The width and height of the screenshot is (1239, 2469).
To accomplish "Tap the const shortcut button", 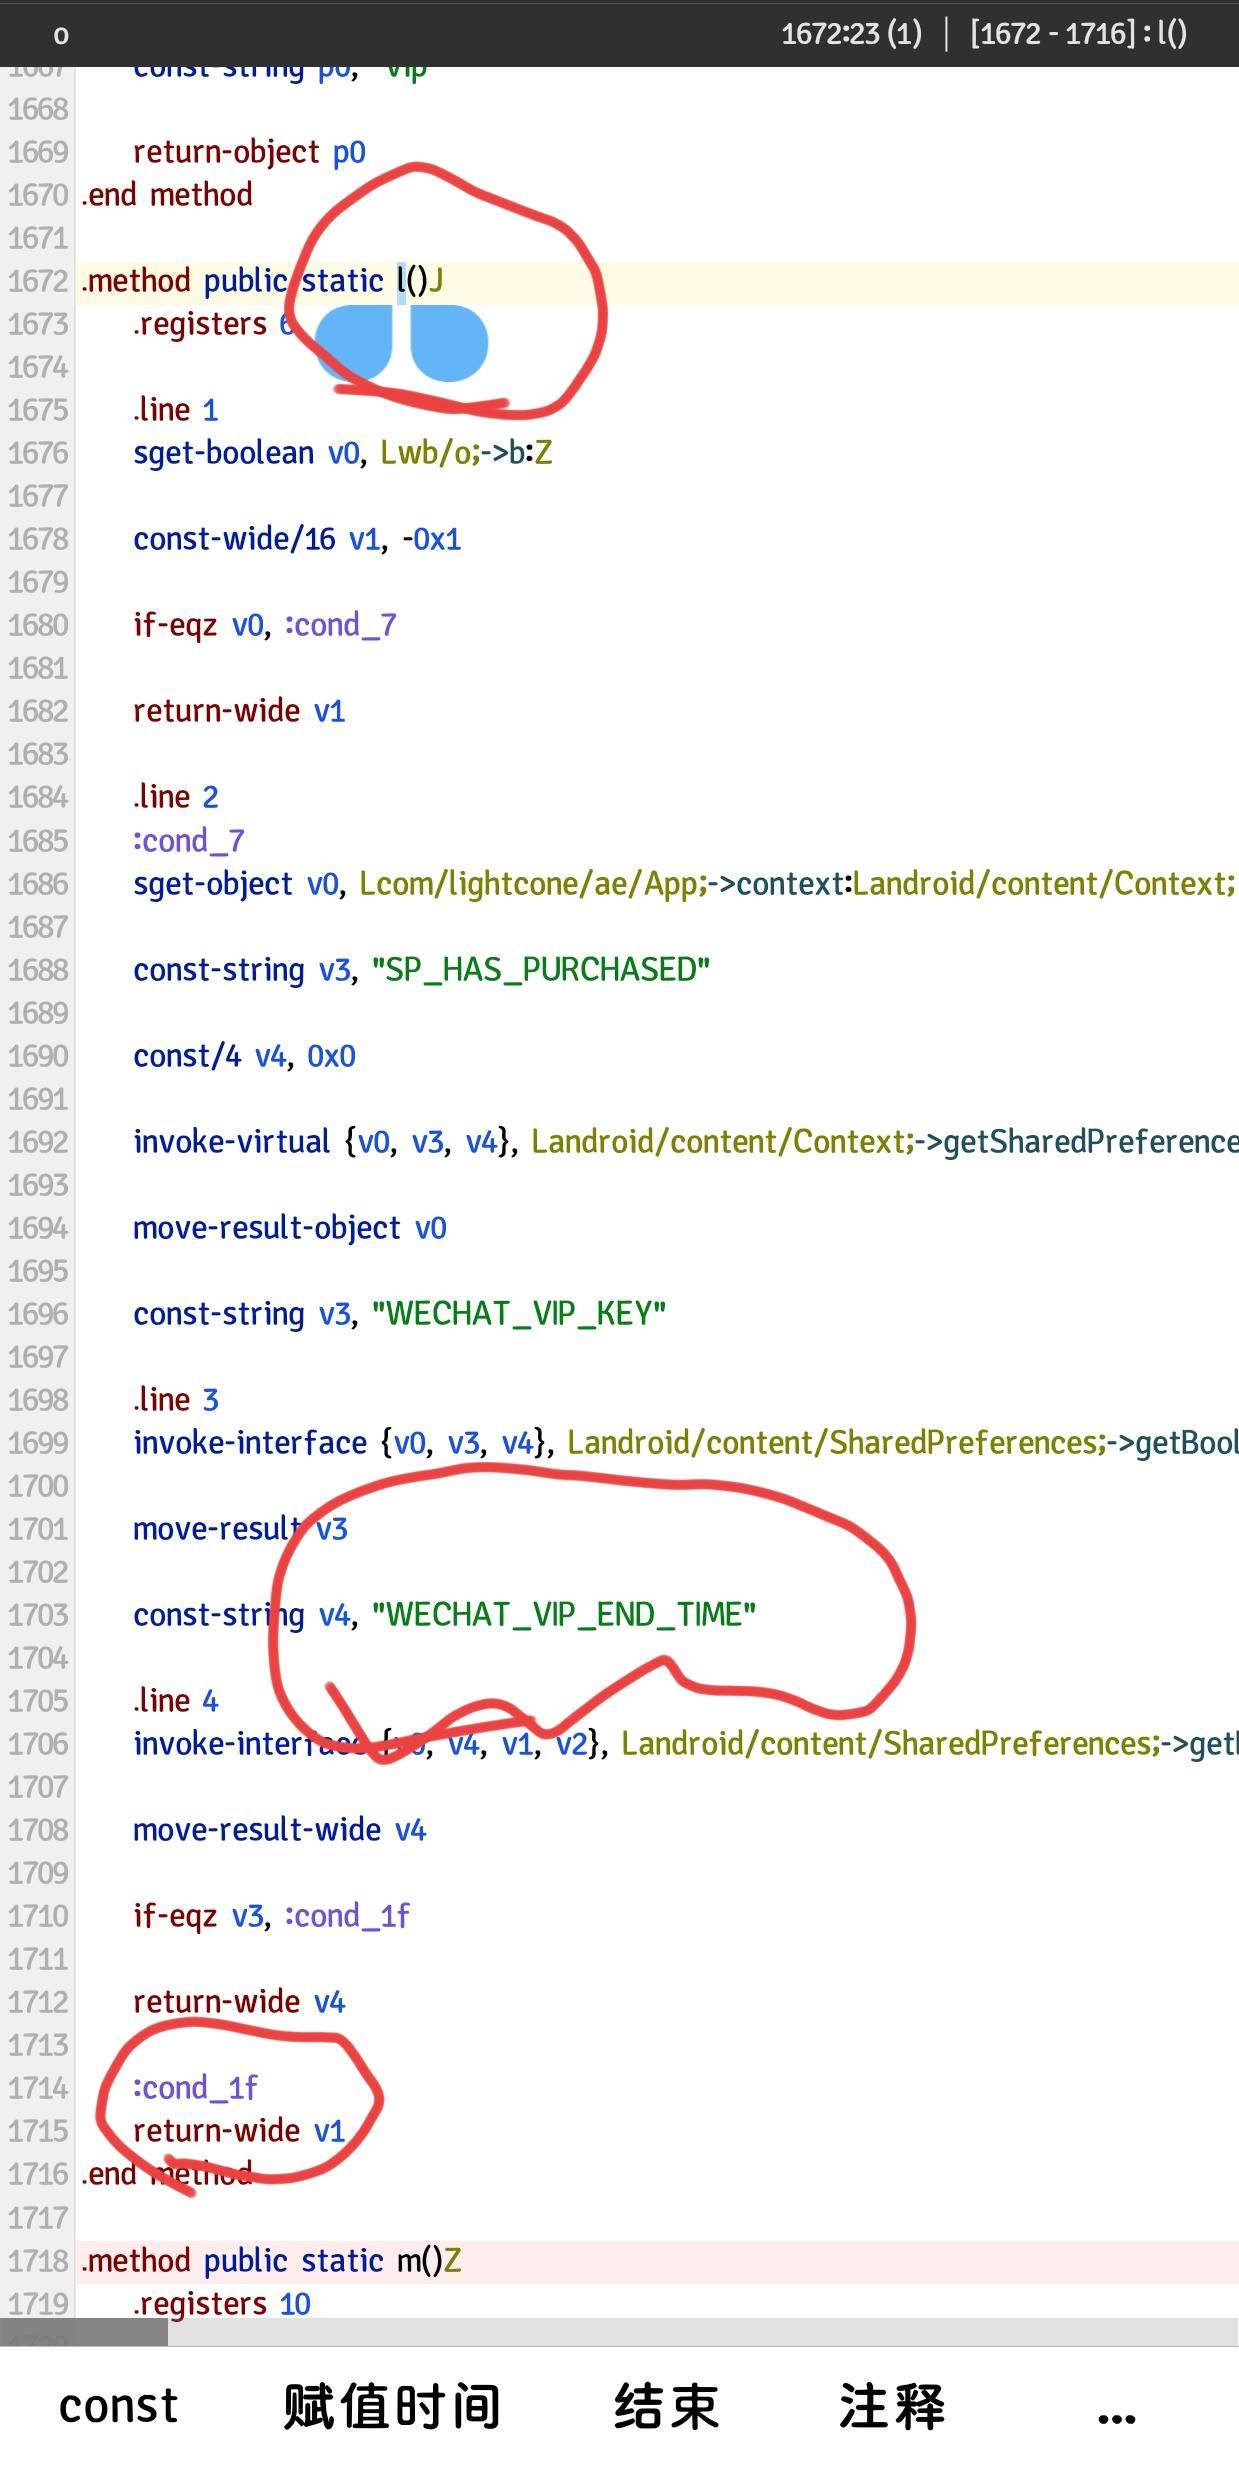I will click(x=118, y=2406).
